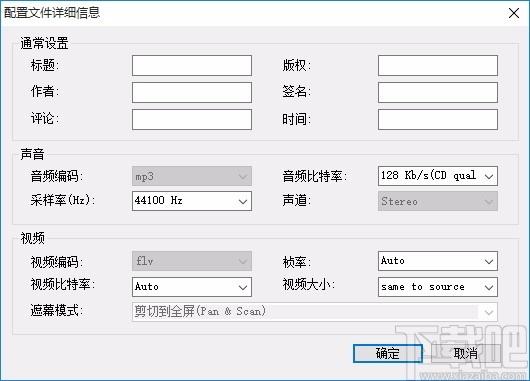
Task: Click the 声音 group label
Action: coord(32,154)
